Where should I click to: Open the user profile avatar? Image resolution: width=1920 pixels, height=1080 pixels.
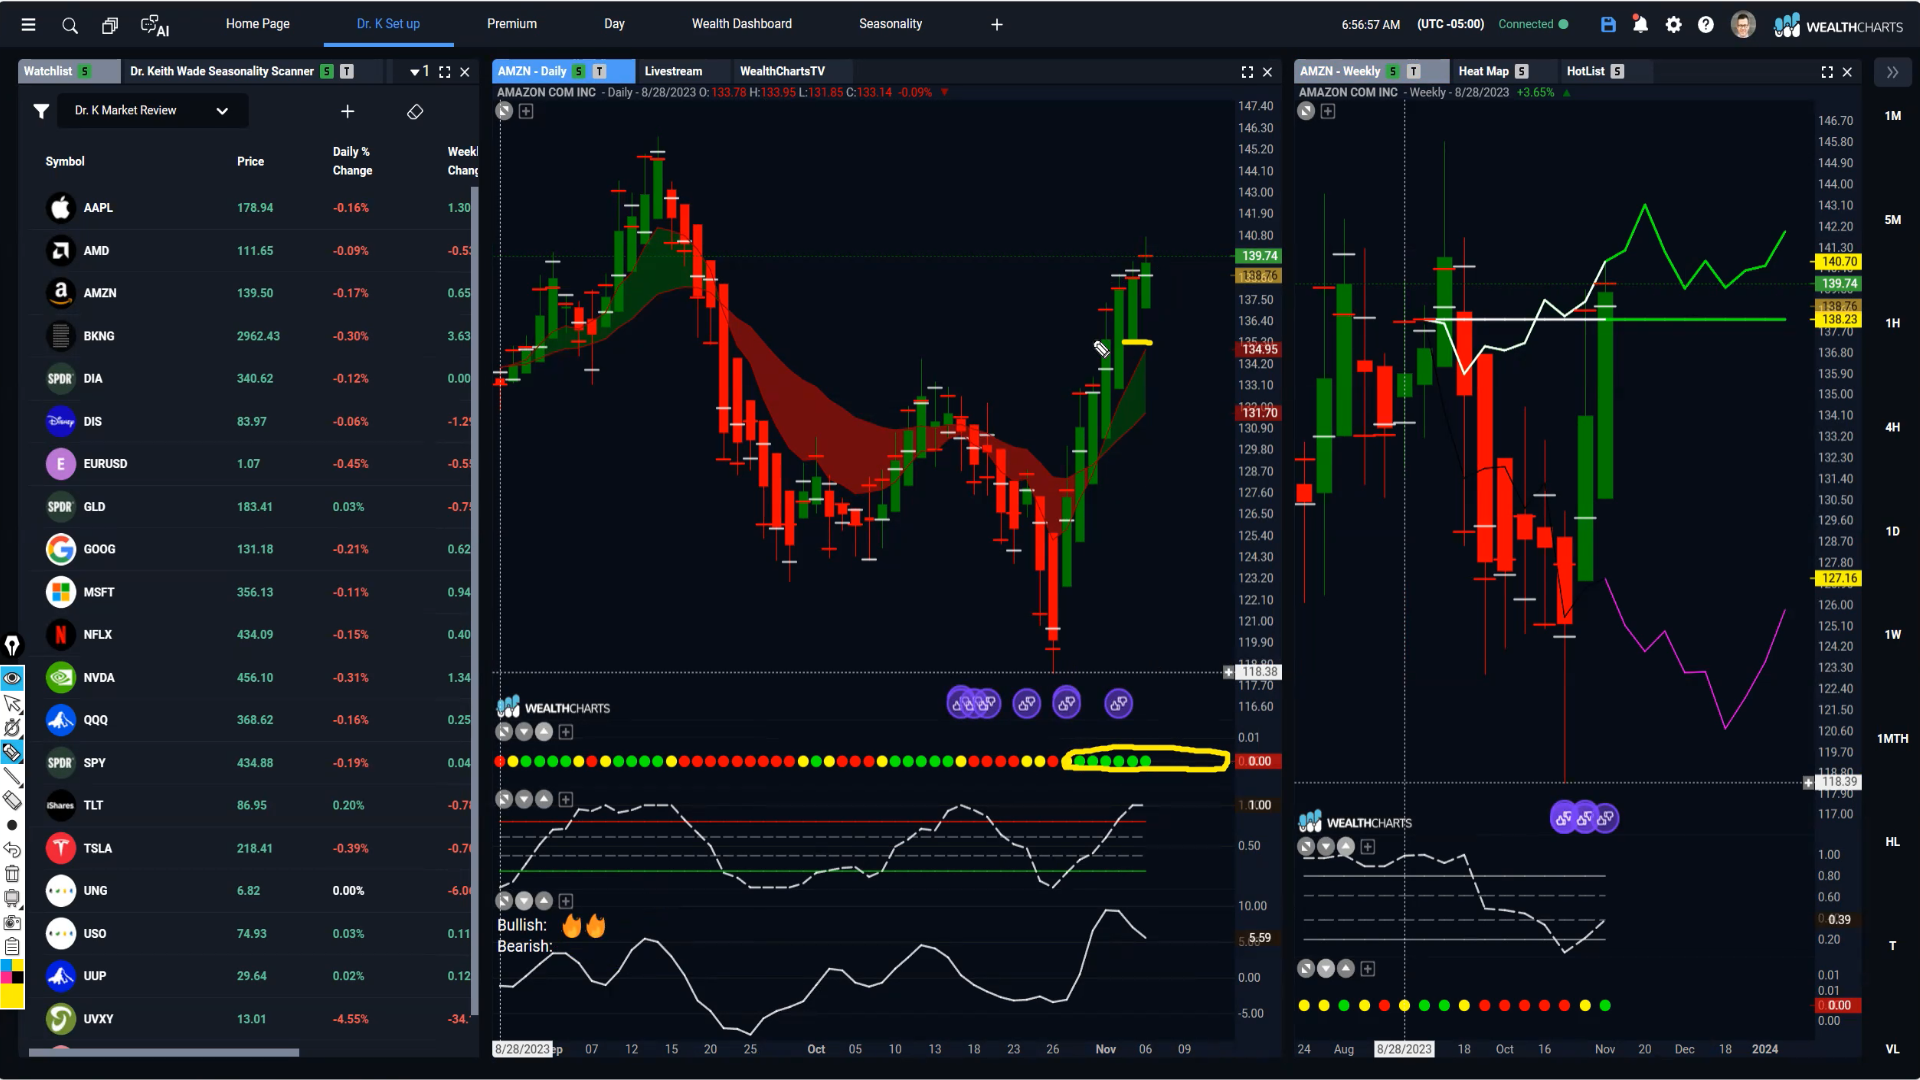click(x=1743, y=25)
